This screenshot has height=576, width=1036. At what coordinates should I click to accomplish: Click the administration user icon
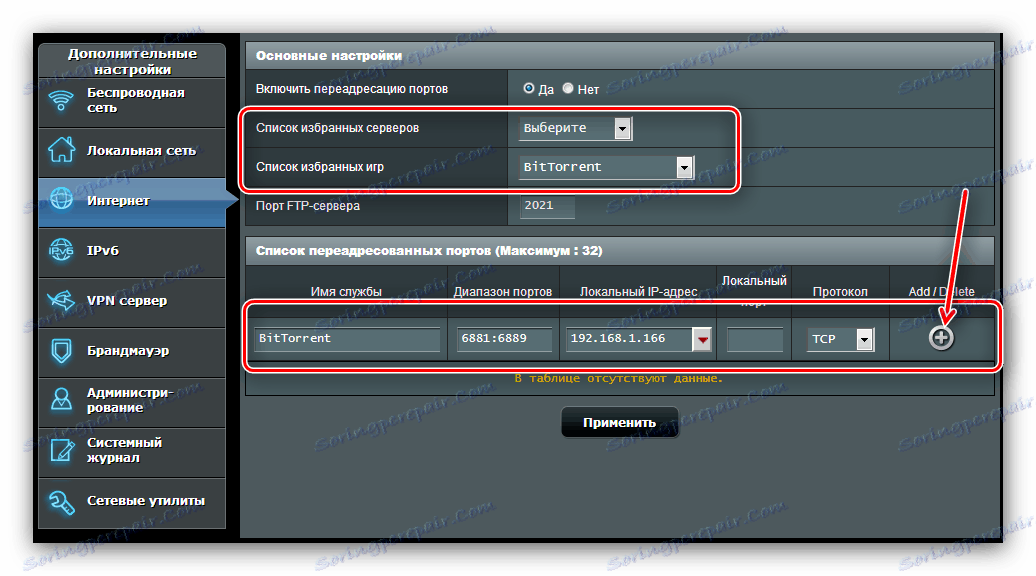point(61,399)
